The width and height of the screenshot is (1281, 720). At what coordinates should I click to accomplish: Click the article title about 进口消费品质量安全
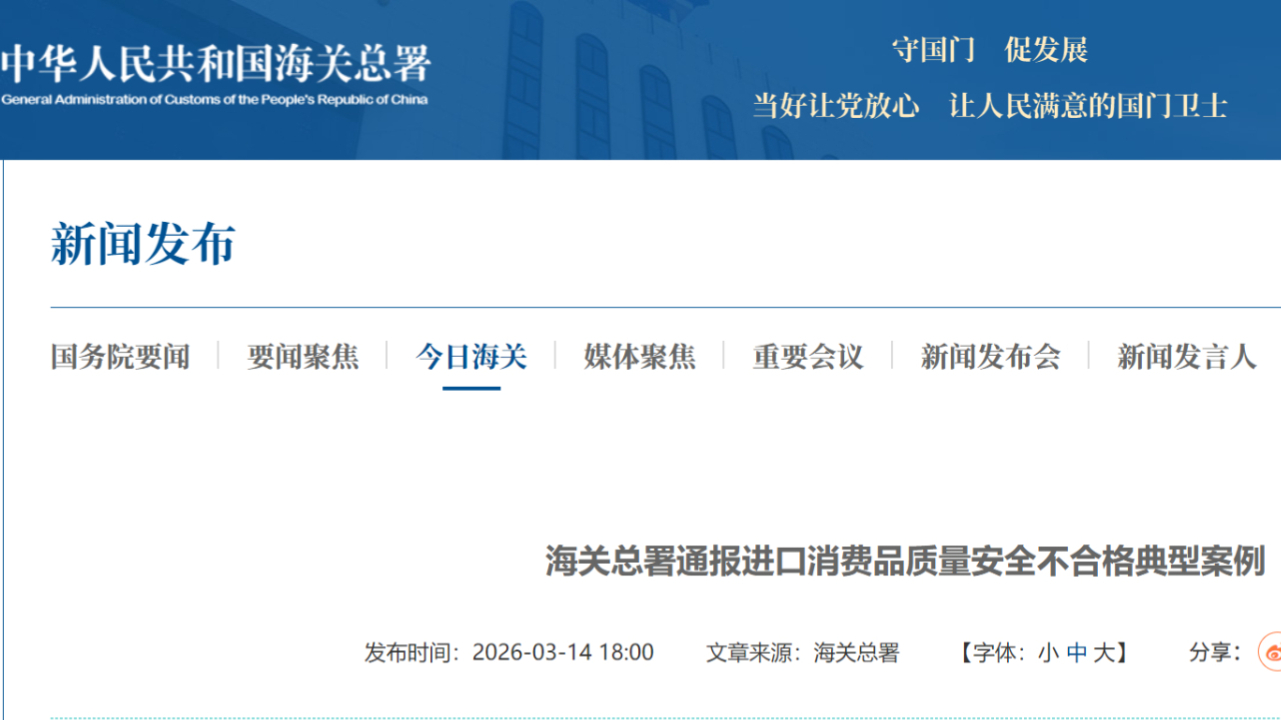click(905, 561)
